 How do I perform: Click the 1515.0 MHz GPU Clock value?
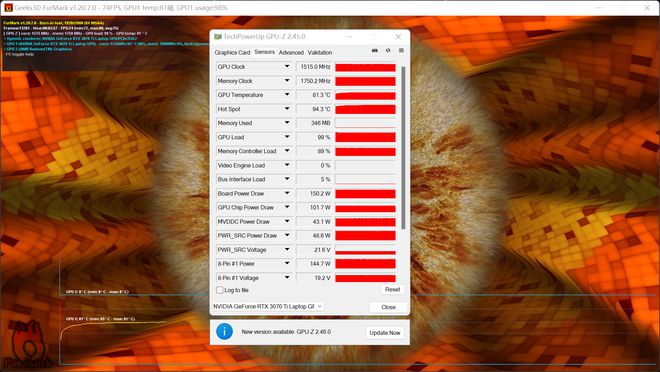coord(315,66)
